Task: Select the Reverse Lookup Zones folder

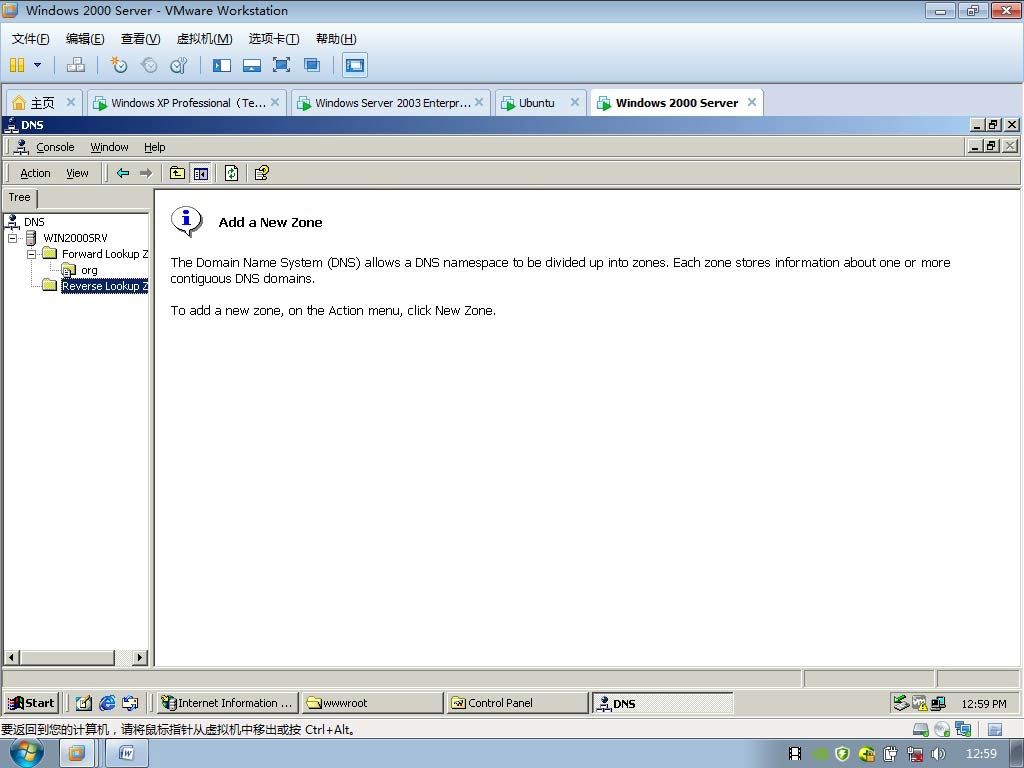Action: point(105,286)
